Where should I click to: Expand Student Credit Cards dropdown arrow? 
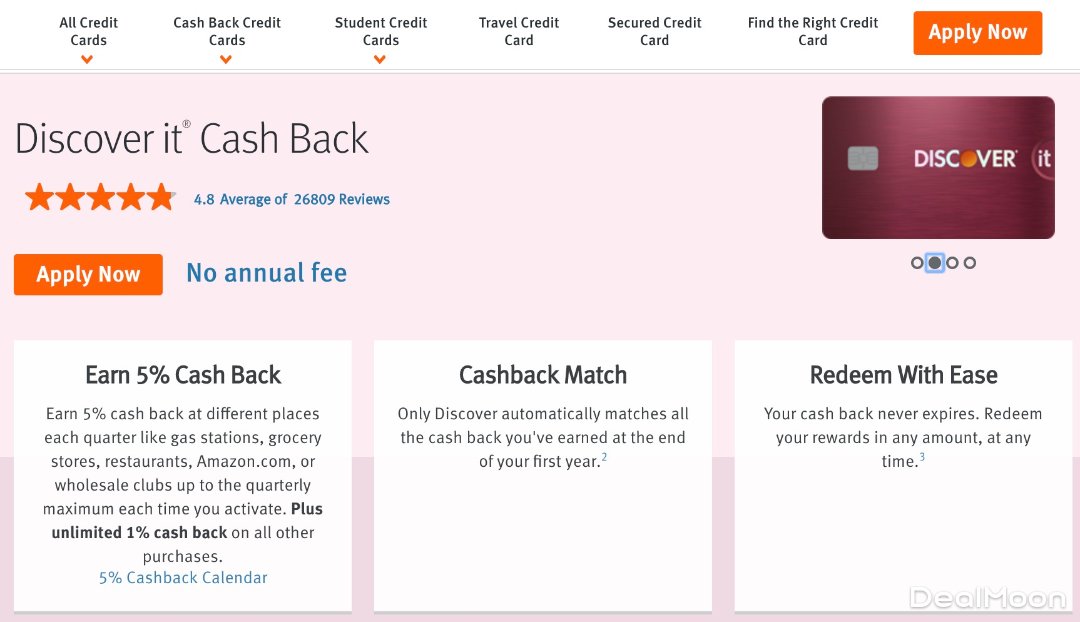pyautogui.click(x=380, y=60)
